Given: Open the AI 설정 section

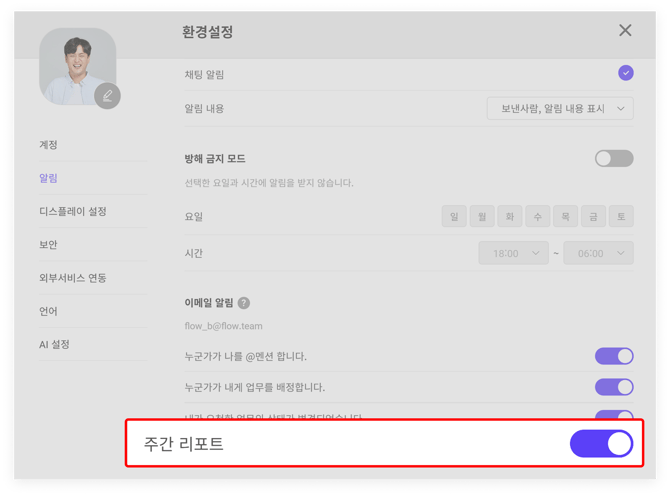Looking at the screenshot, I should point(54,344).
